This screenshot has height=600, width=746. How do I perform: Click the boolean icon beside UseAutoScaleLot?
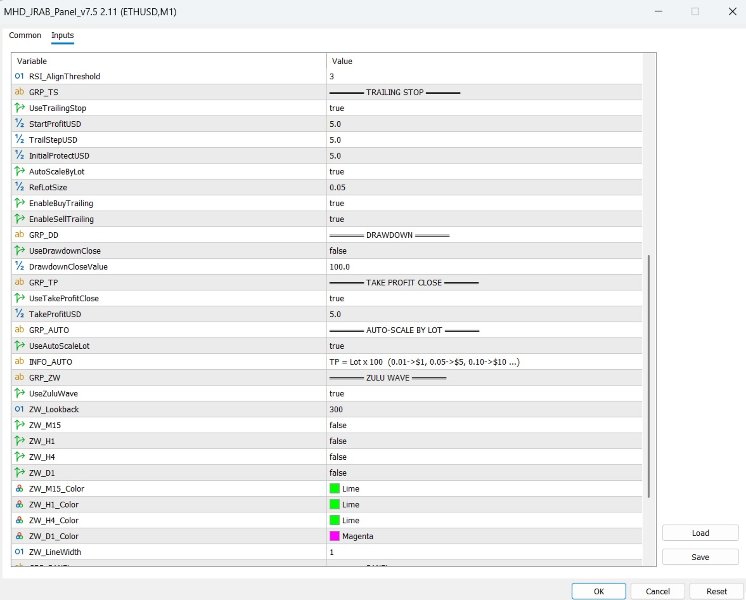point(19,346)
